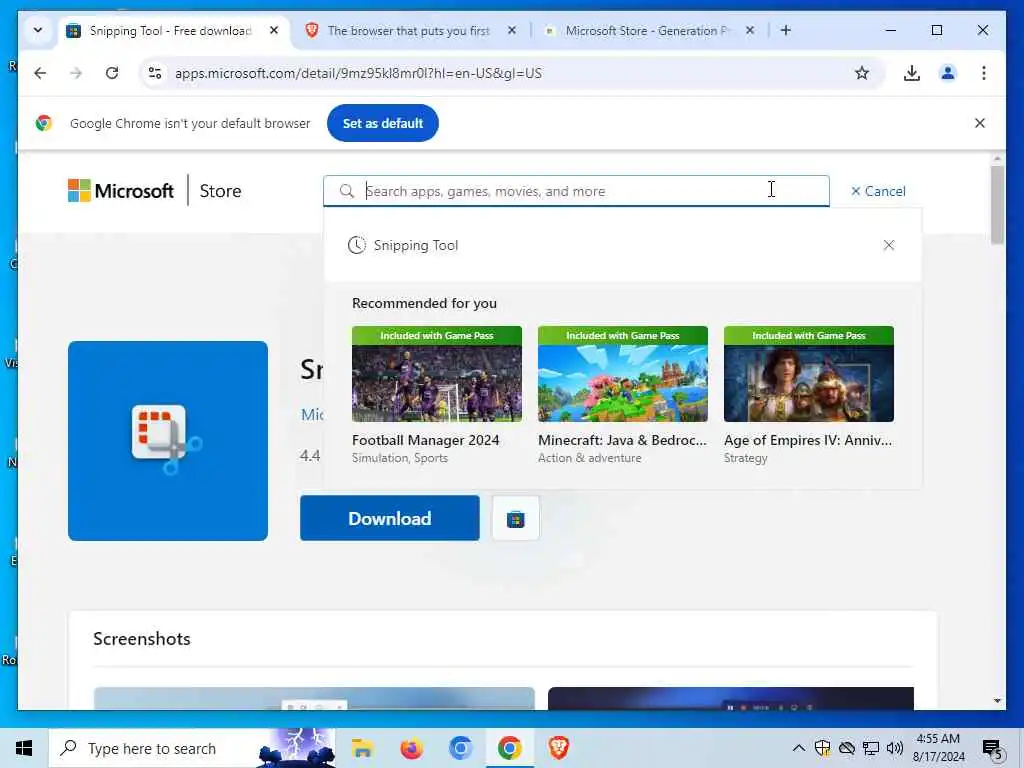The width and height of the screenshot is (1024, 768).
Task: Open Google Chrome taskbar icon
Action: (x=509, y=748)
